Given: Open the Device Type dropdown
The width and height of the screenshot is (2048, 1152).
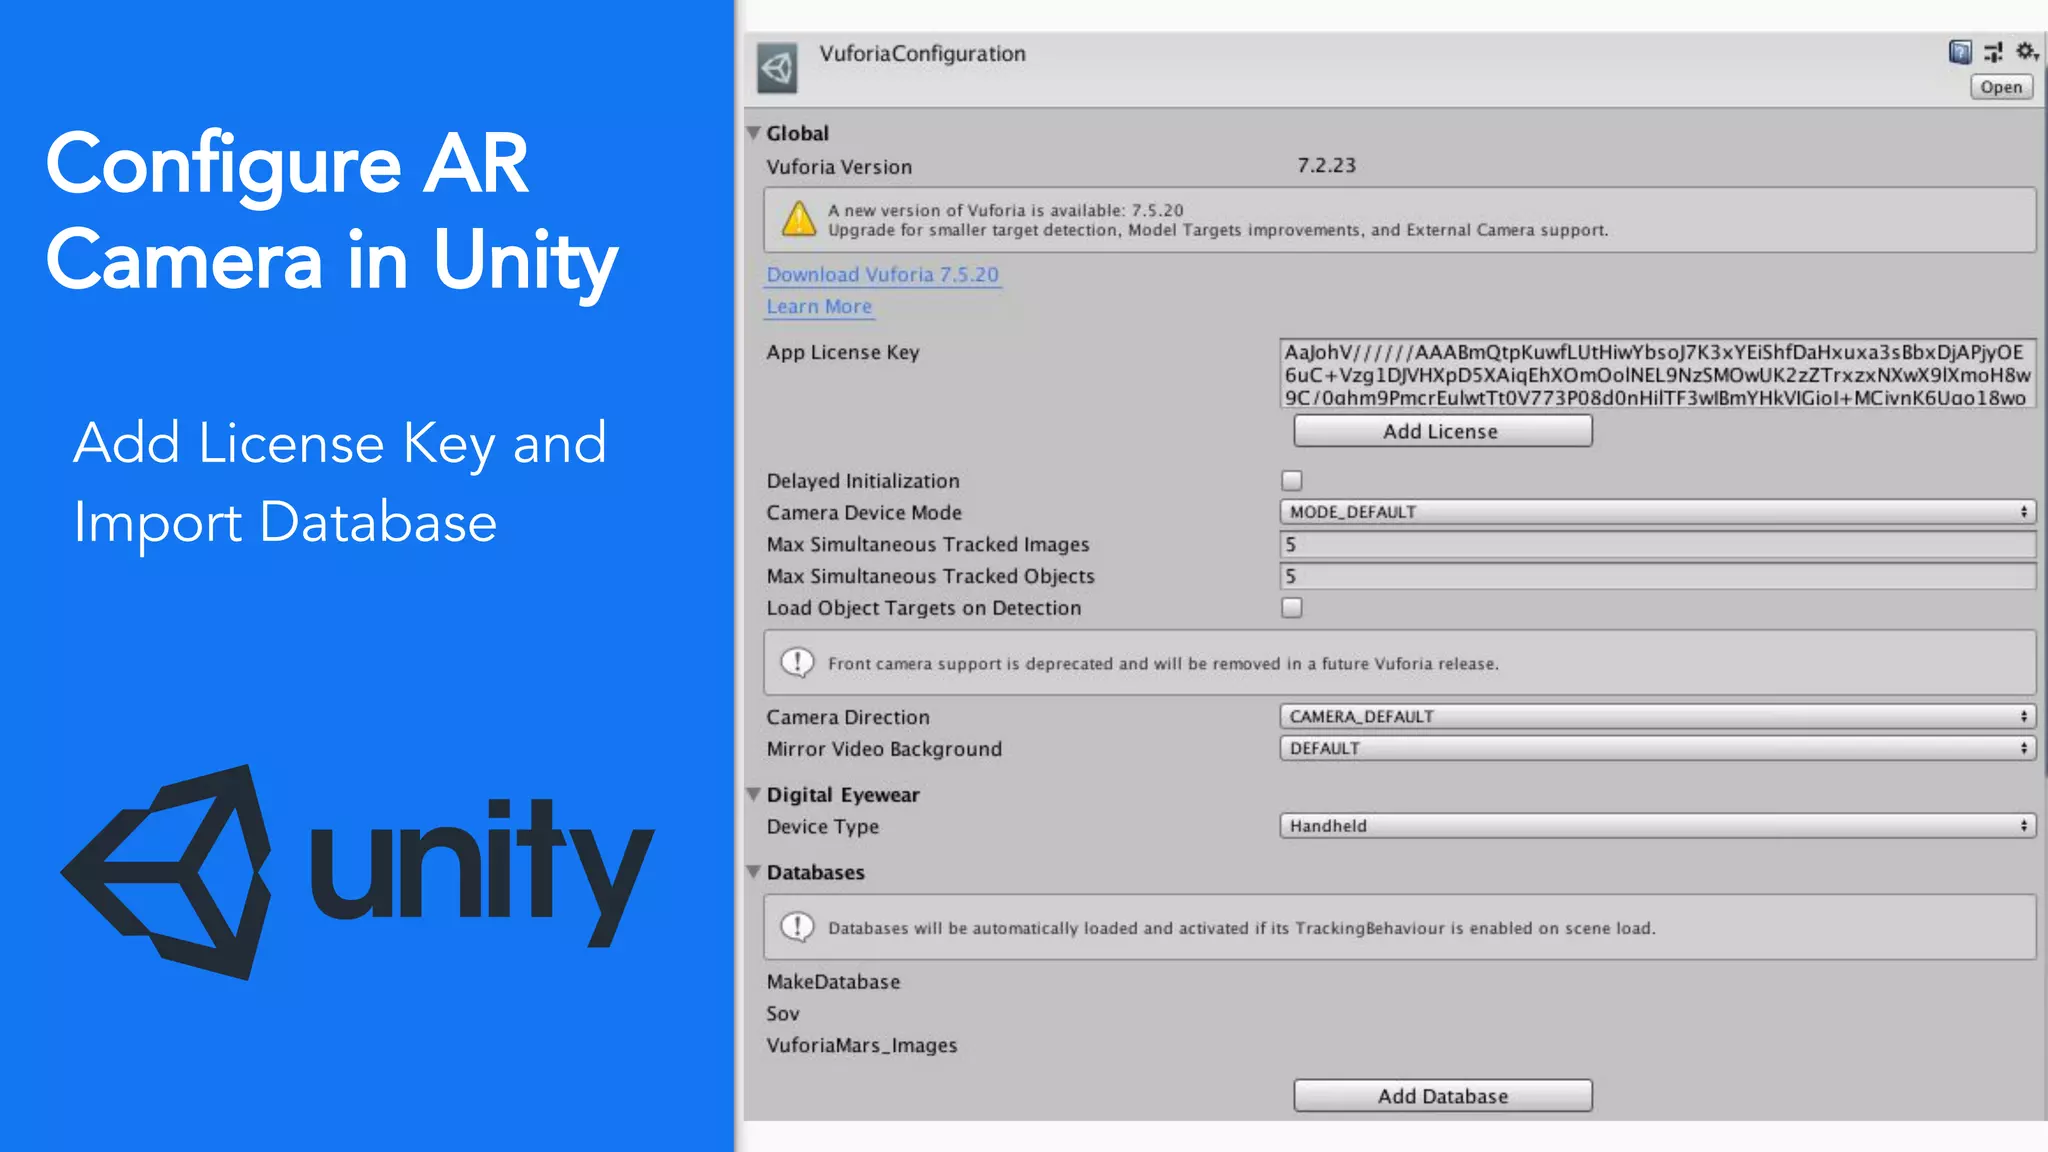Looking at the screenshot, I should pyautogui.click(x=1657, y=826).
